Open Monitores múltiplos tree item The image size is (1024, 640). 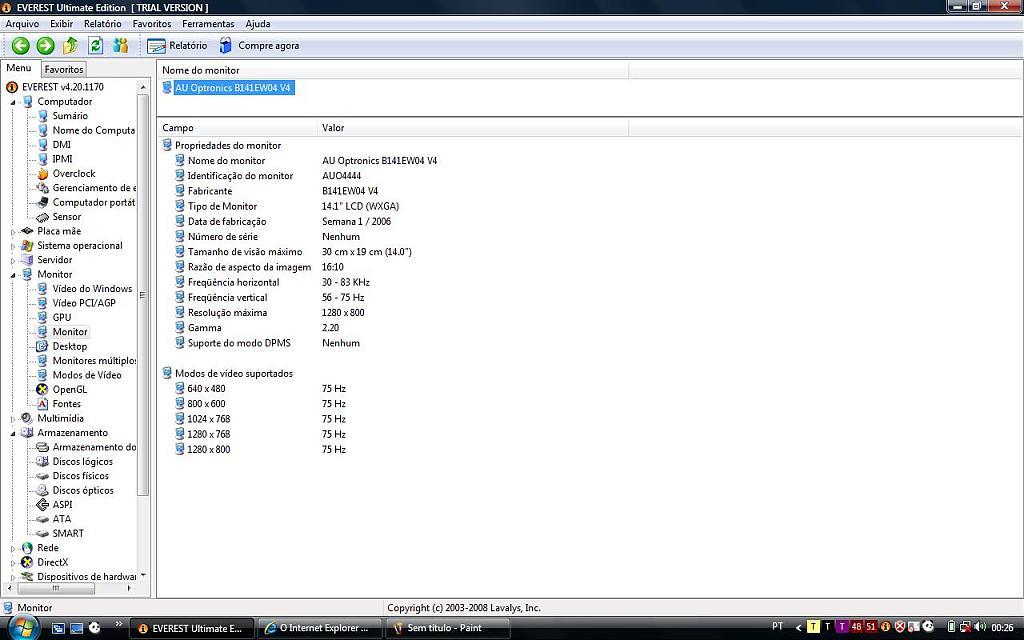[94, 360]
